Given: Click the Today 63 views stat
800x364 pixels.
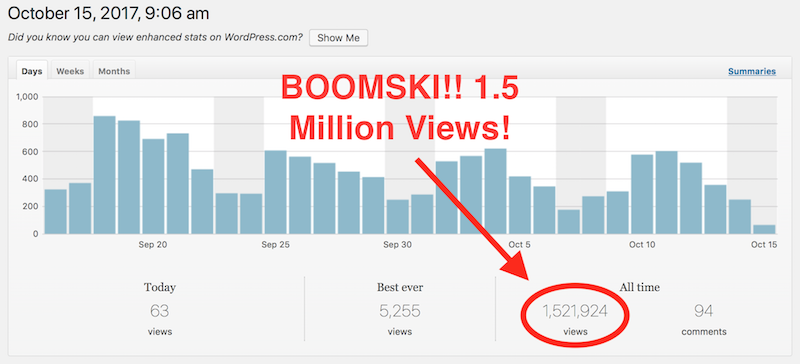Looking at the screenshot, I should point(160,310).
